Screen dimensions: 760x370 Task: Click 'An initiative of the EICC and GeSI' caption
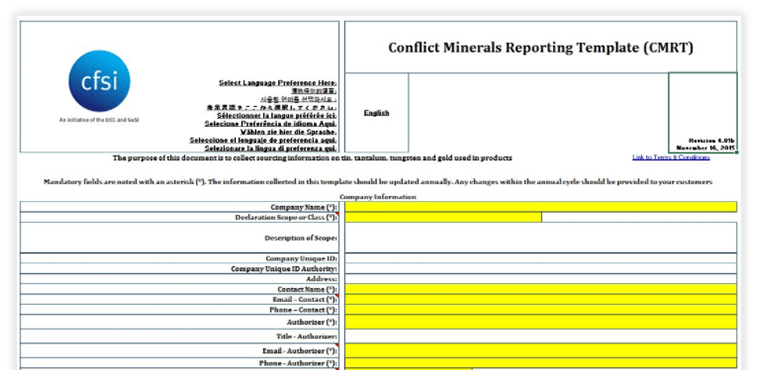(x=99, y=119)
